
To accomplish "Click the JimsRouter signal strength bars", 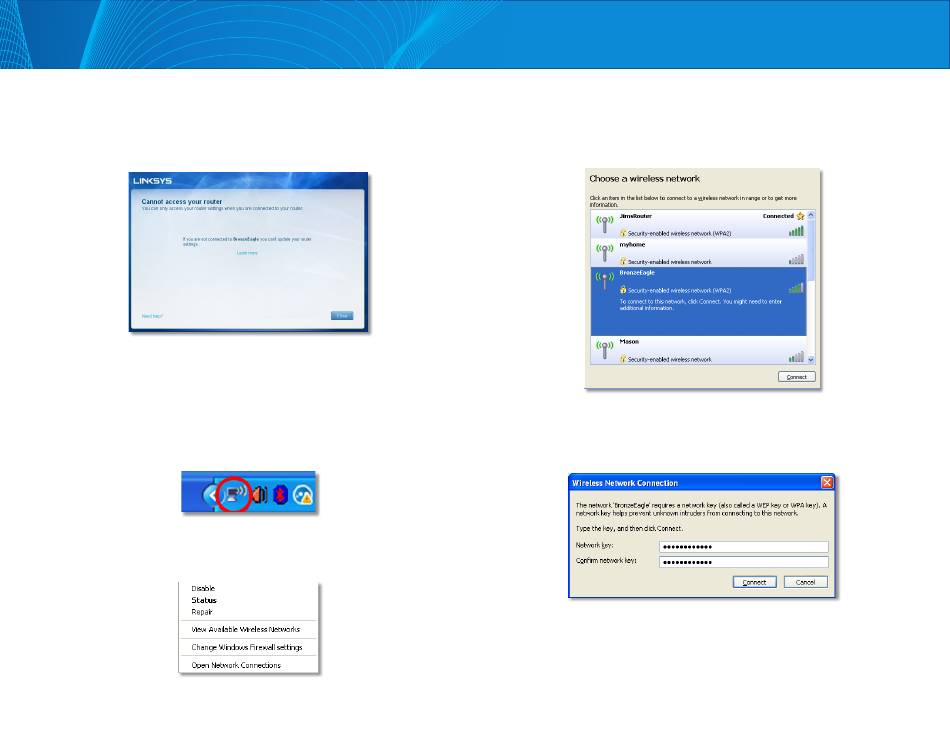I will click(796, 231).
